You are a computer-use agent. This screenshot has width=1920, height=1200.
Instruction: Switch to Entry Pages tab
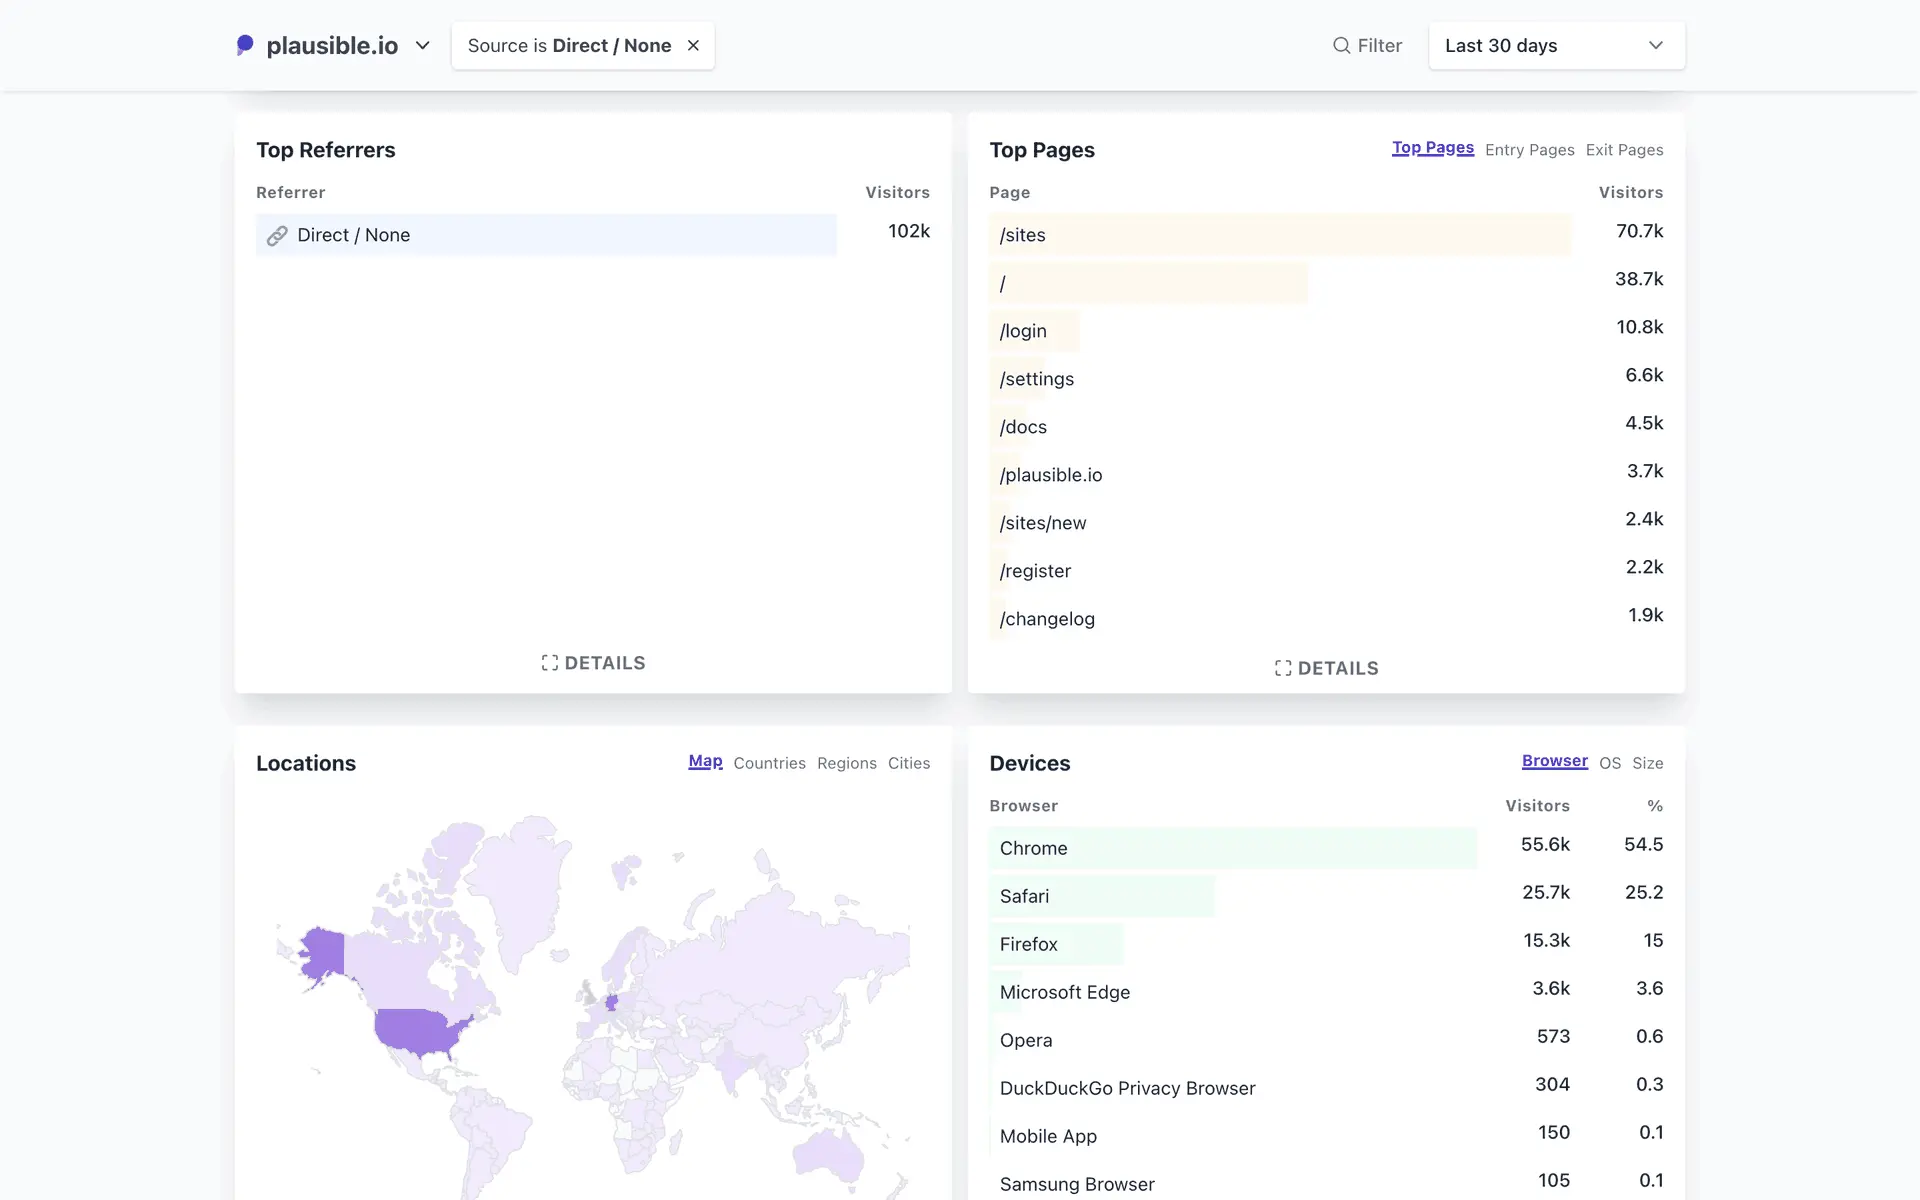point(1529,150)
